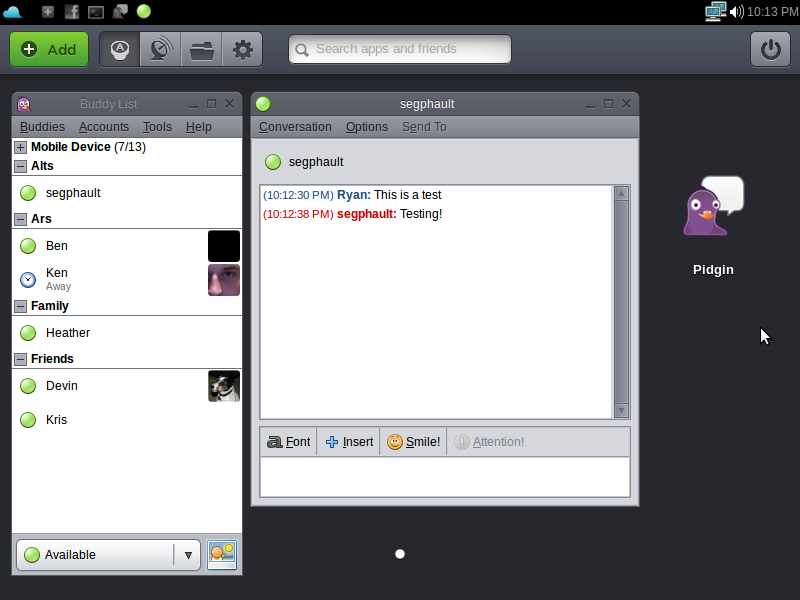Click the volume speaker tray icon
The image size is (800, 600).
736,11
